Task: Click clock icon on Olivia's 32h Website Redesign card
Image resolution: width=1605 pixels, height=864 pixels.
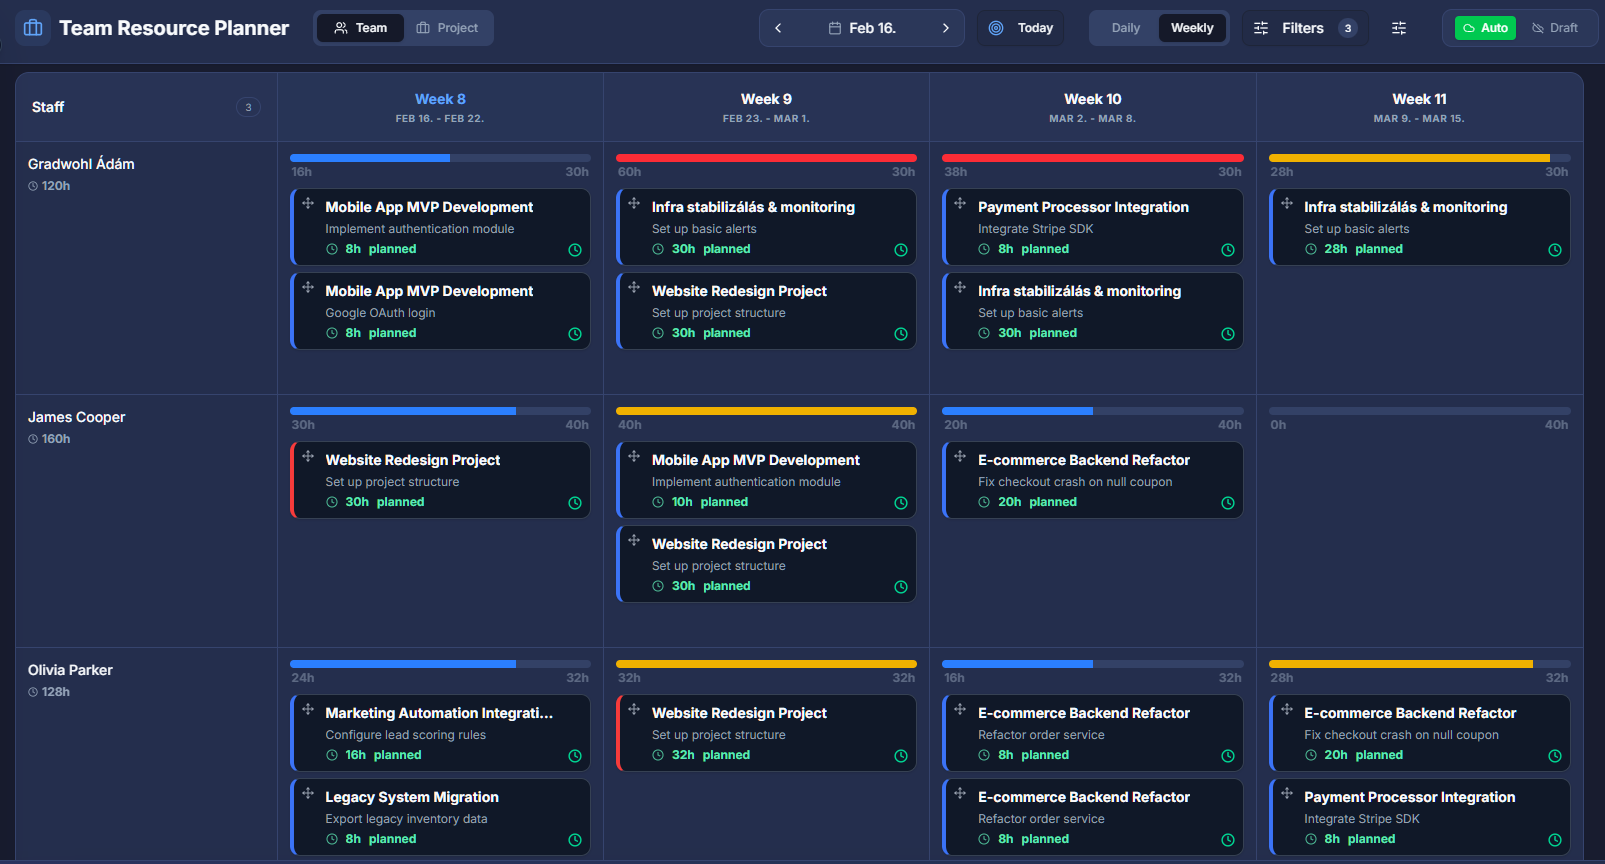Action: 901,756
